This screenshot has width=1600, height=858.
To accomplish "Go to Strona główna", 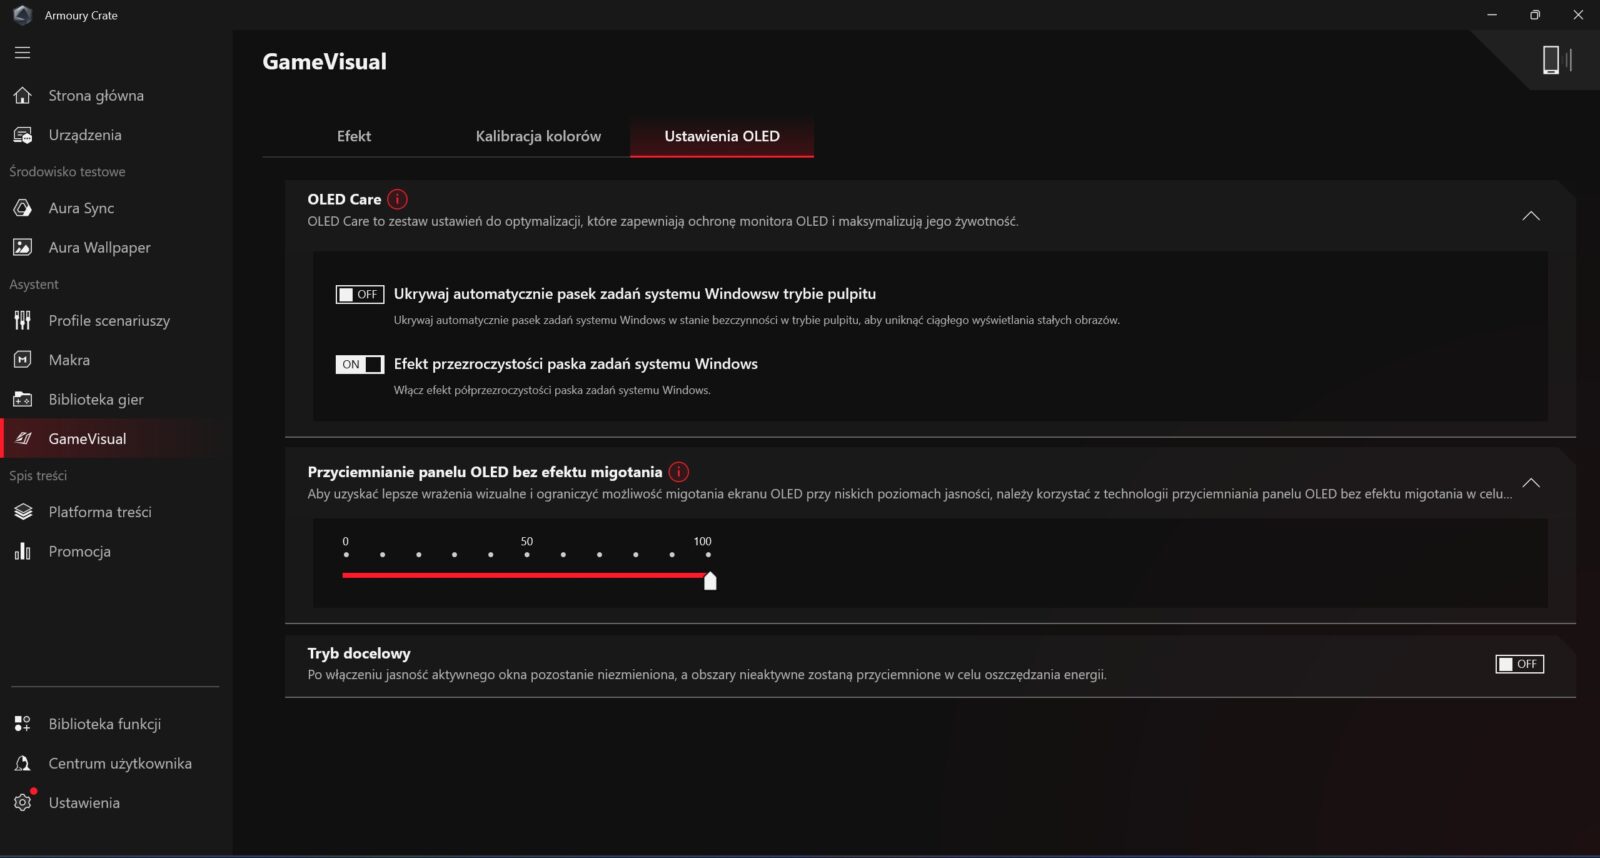I will [96, 95].
